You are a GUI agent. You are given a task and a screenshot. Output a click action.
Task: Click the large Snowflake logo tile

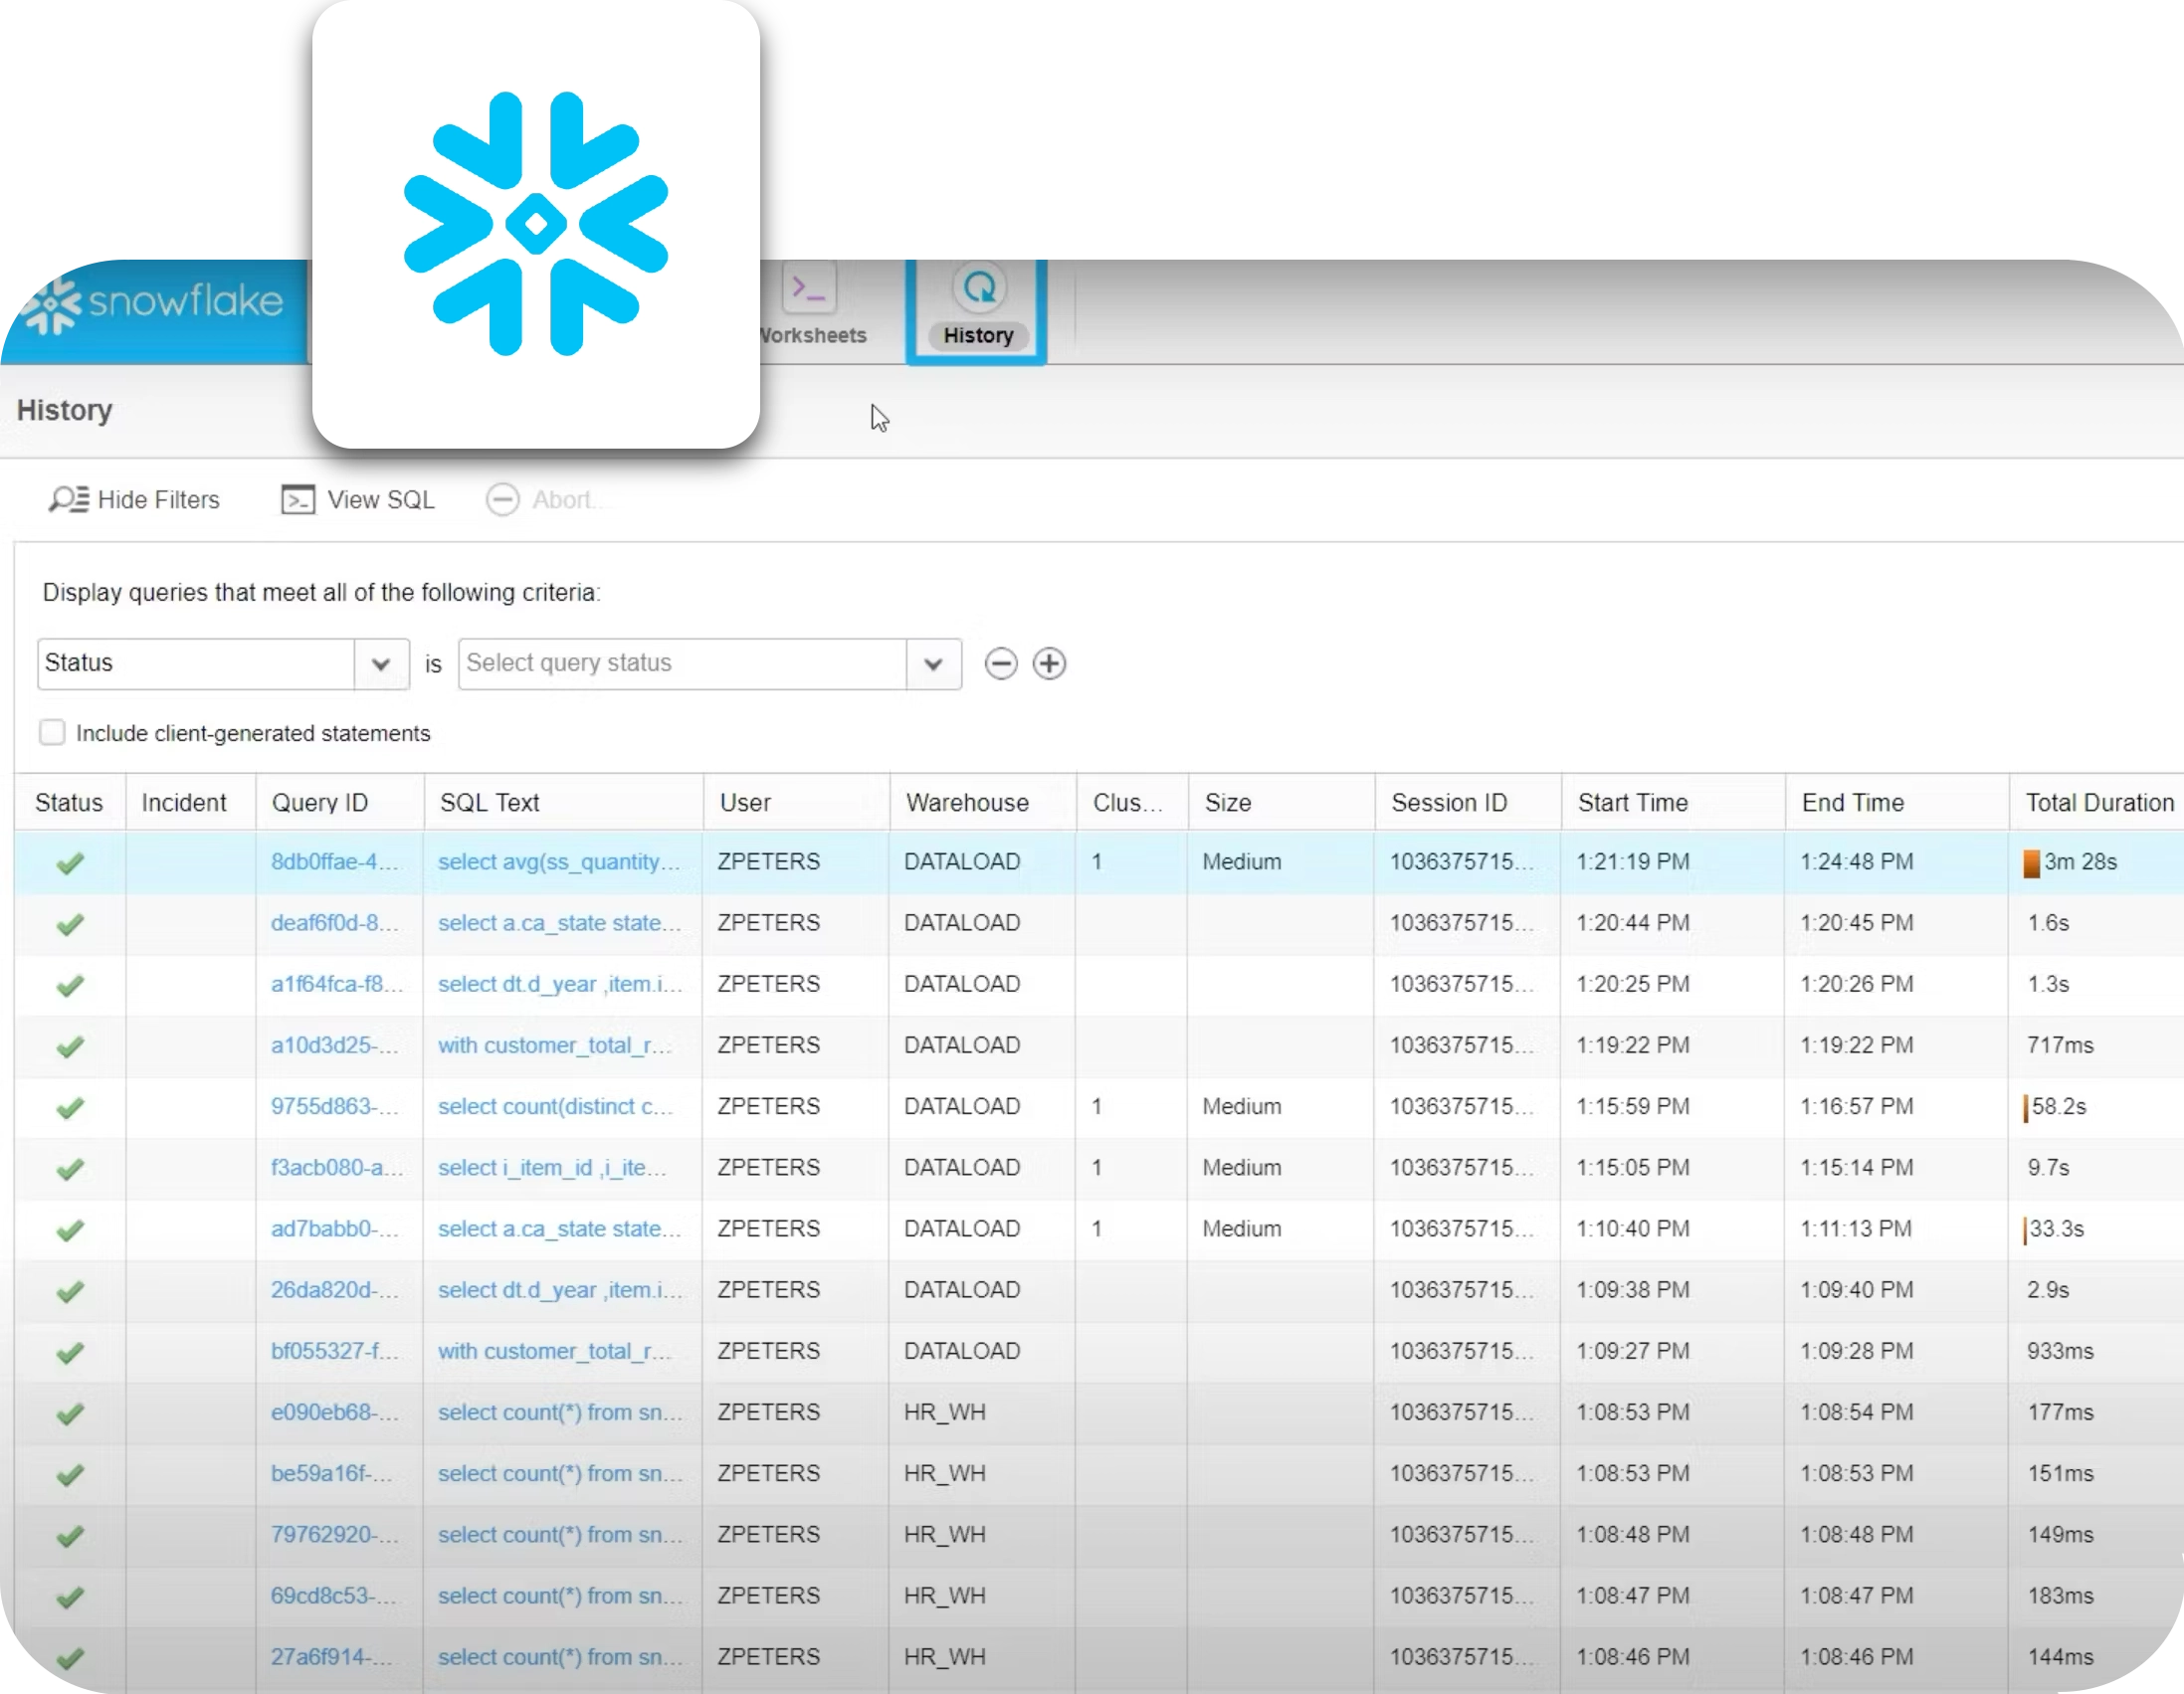pos(535,224)
